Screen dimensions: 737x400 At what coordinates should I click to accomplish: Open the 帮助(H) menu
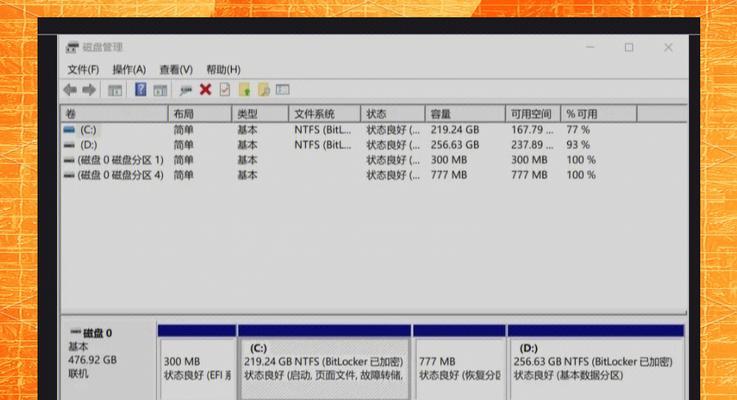(x=223, y=70)
